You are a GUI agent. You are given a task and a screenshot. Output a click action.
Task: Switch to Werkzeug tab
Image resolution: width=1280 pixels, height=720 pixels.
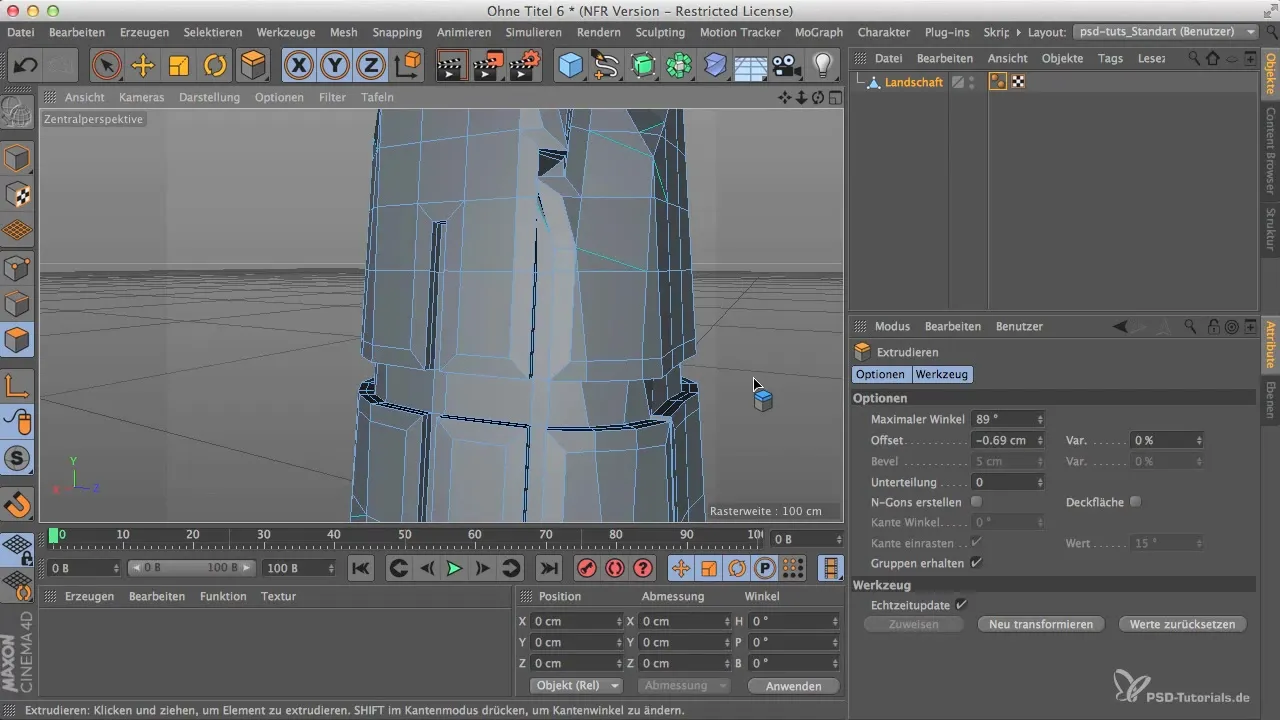(x=941, y=374)
